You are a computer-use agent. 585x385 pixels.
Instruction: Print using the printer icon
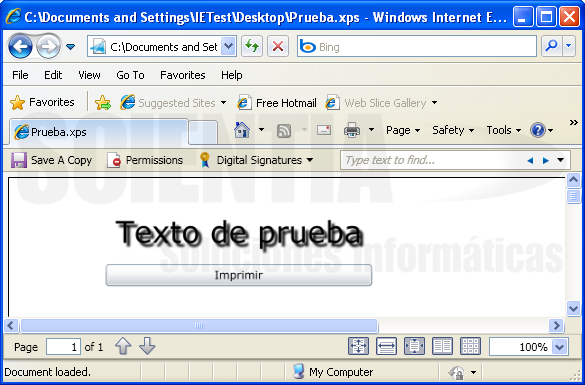tap(352, 130)
